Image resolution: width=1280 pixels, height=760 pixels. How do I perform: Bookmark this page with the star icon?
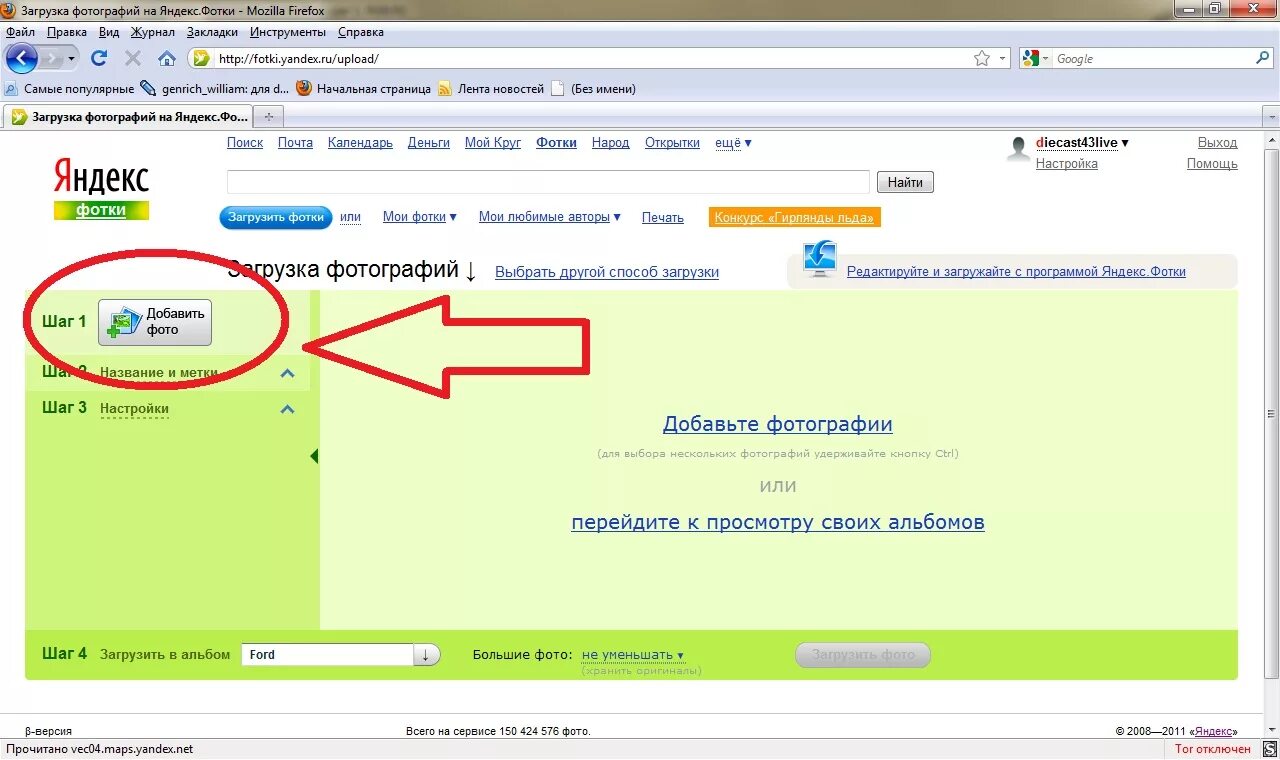tap(982, 59)
